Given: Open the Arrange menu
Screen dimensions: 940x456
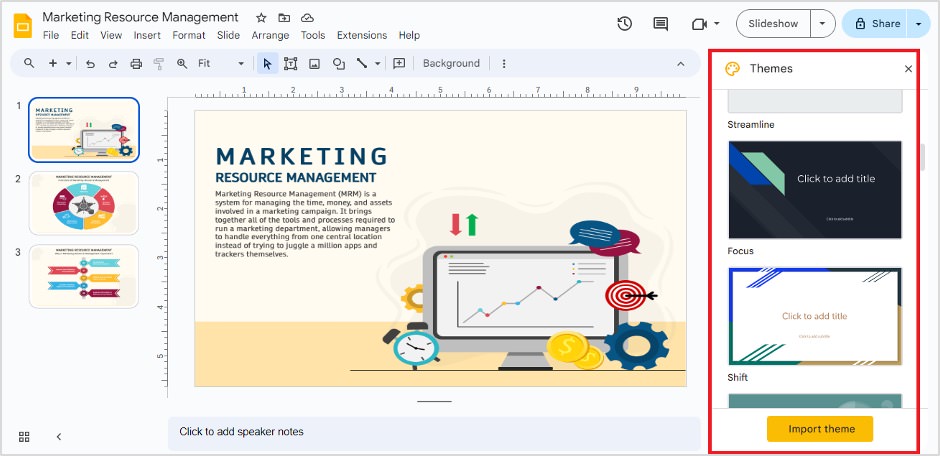Looking at the screenshot, I should pyautogui.click(x=270, y=35).
